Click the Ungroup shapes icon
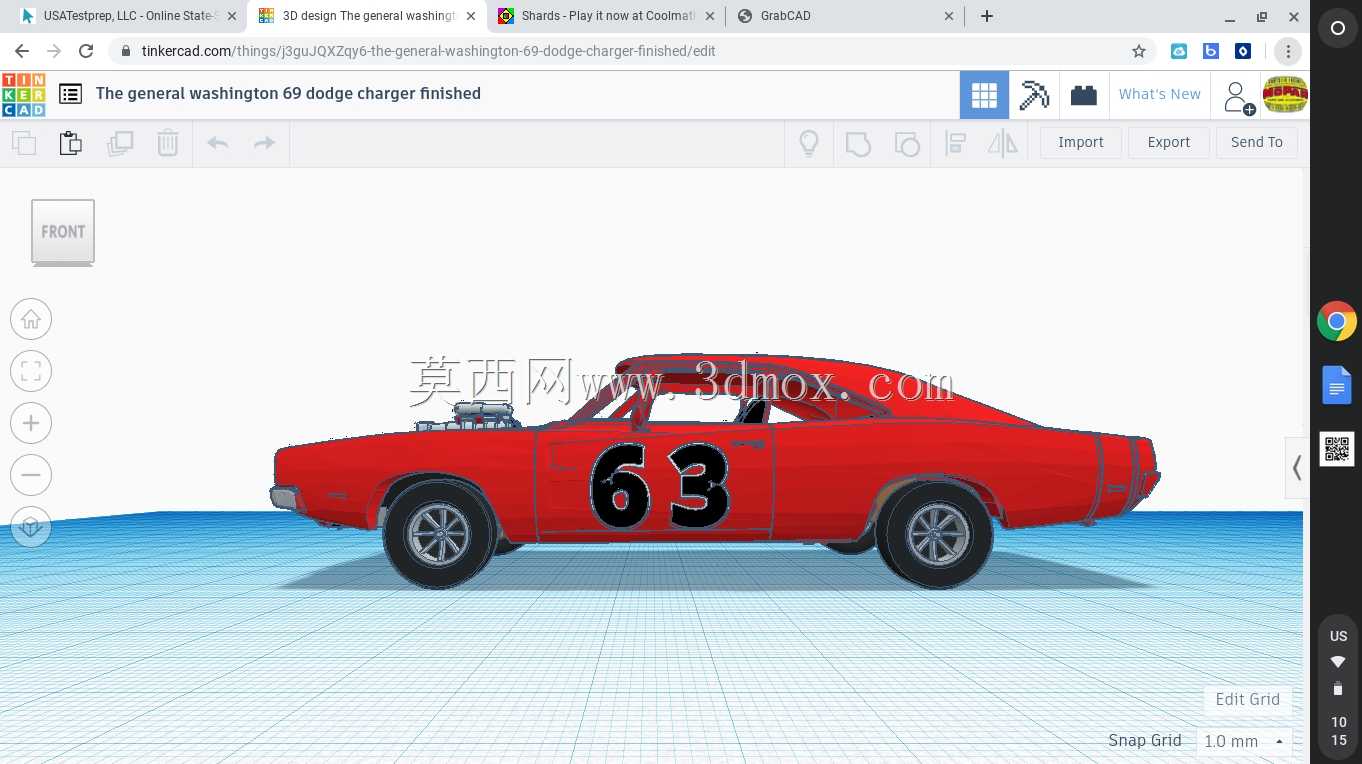Image resolution: width=1362 pixels, height=764 pixels. click(907, 143)
